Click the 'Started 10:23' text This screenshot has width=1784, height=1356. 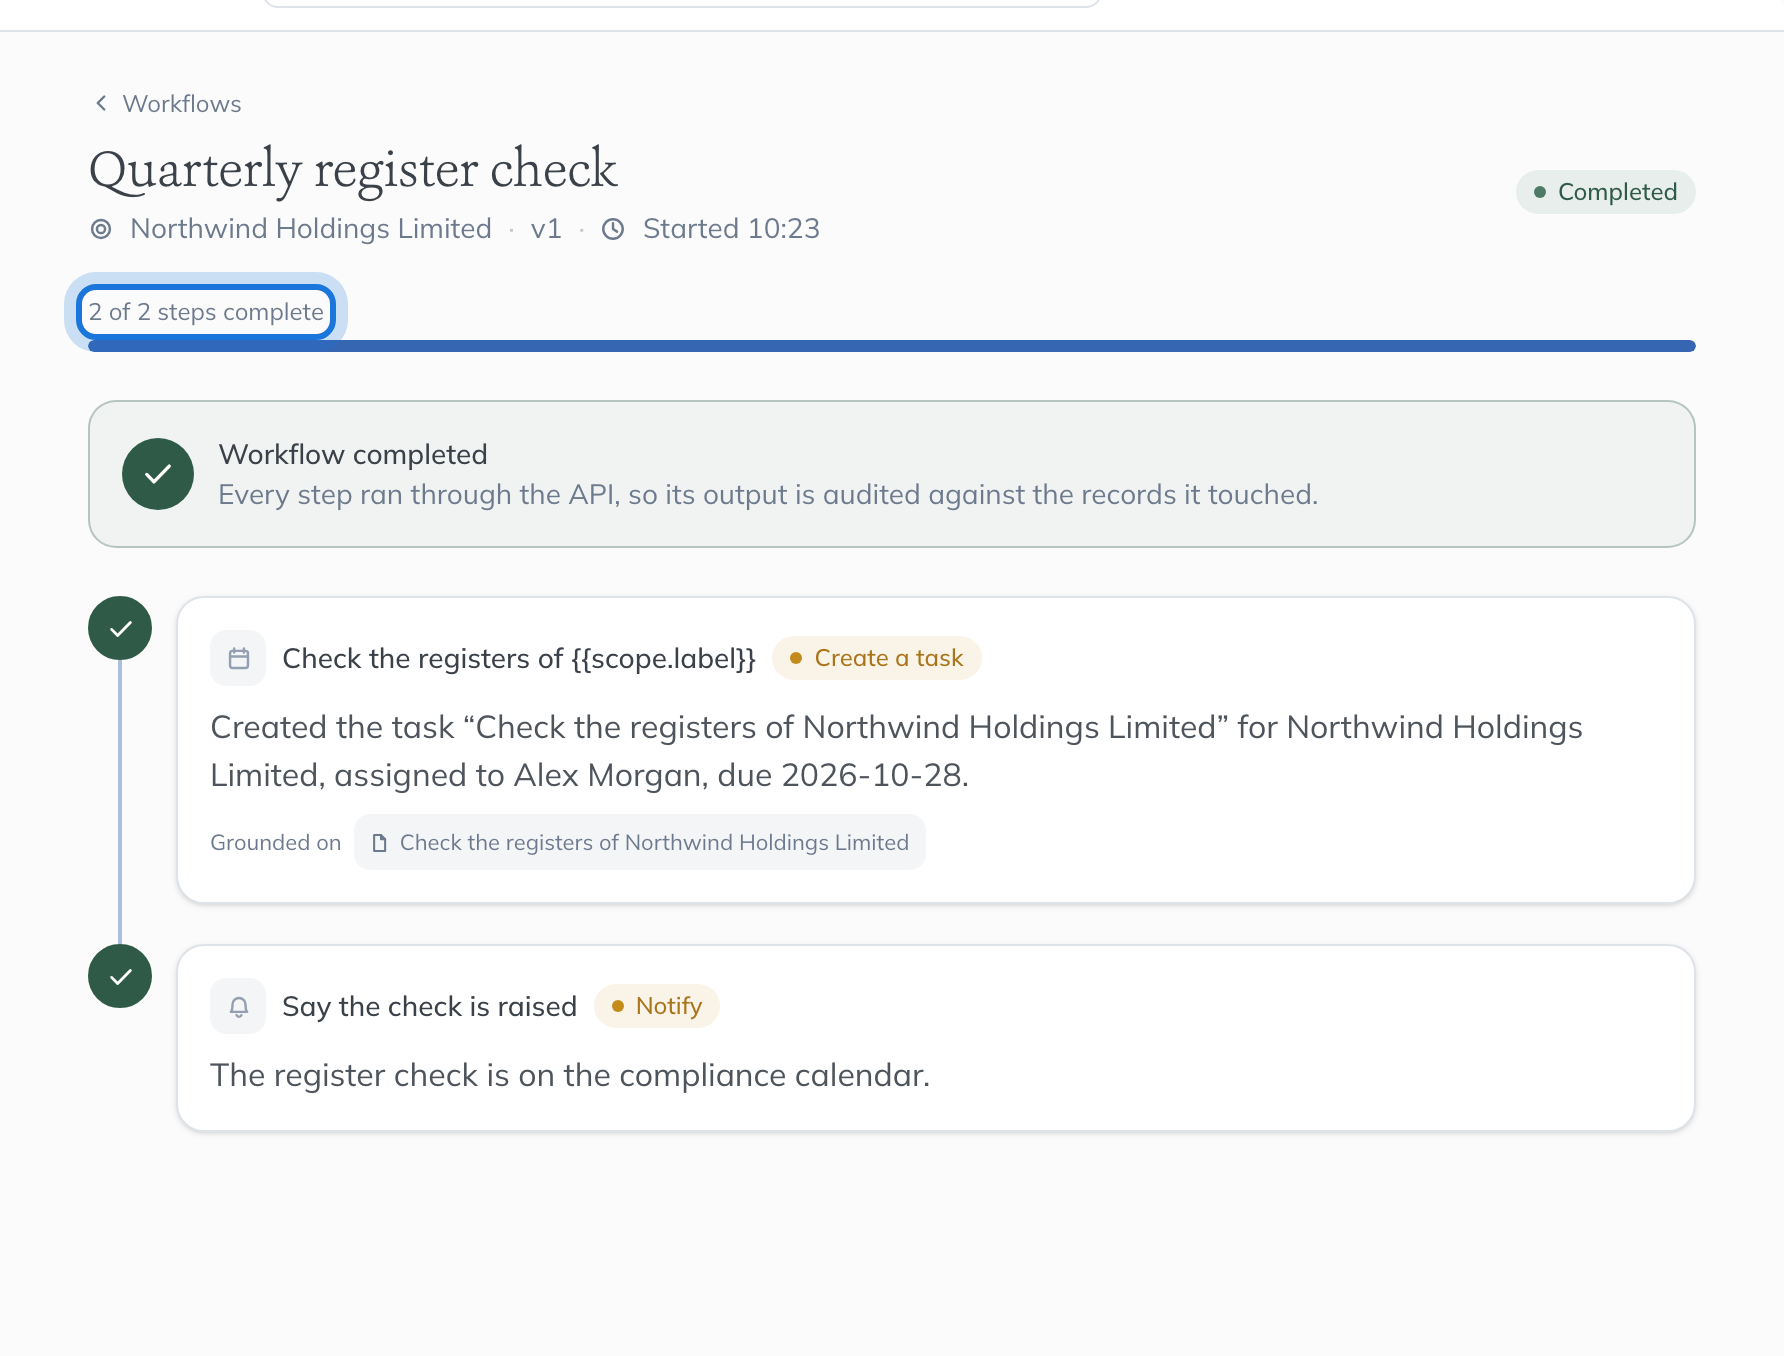coord(731,229)
